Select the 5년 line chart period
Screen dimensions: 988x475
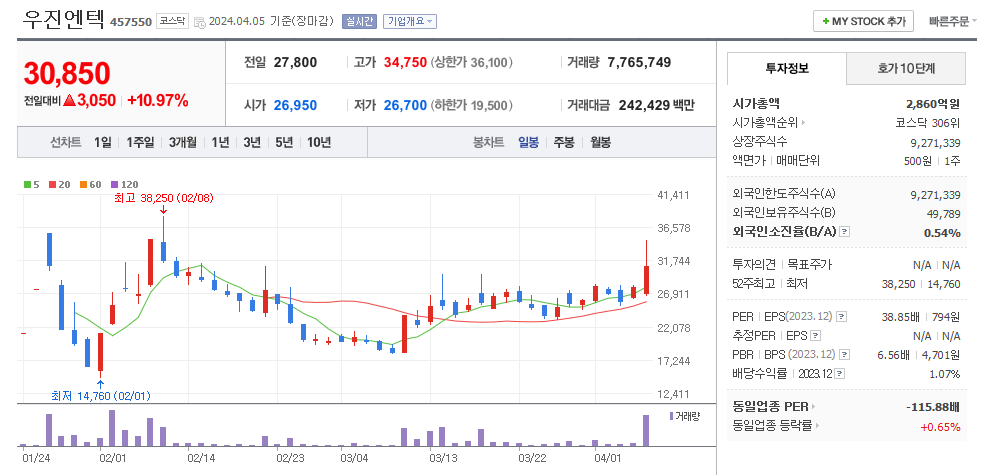tap(284, 142)
